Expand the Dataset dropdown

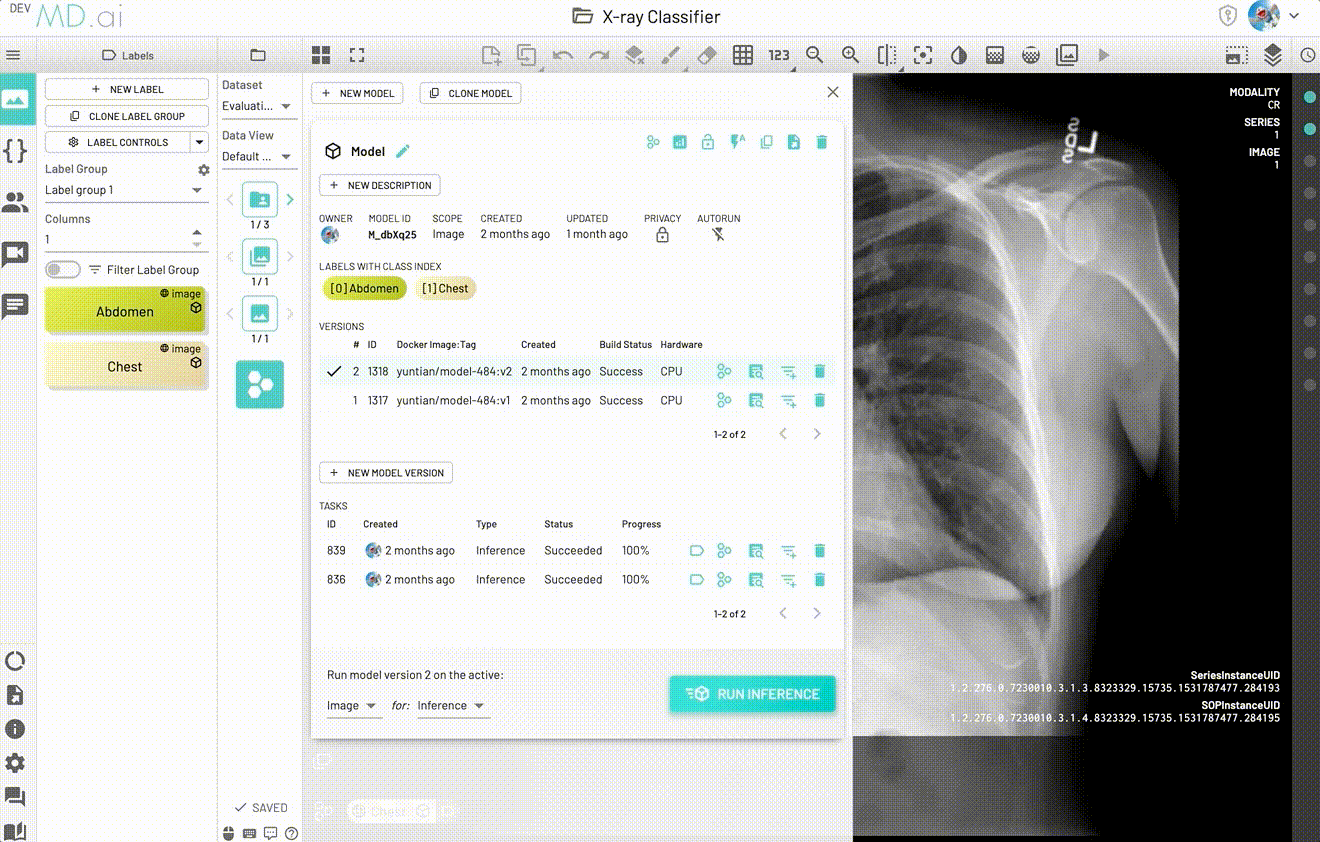[257, 106]
